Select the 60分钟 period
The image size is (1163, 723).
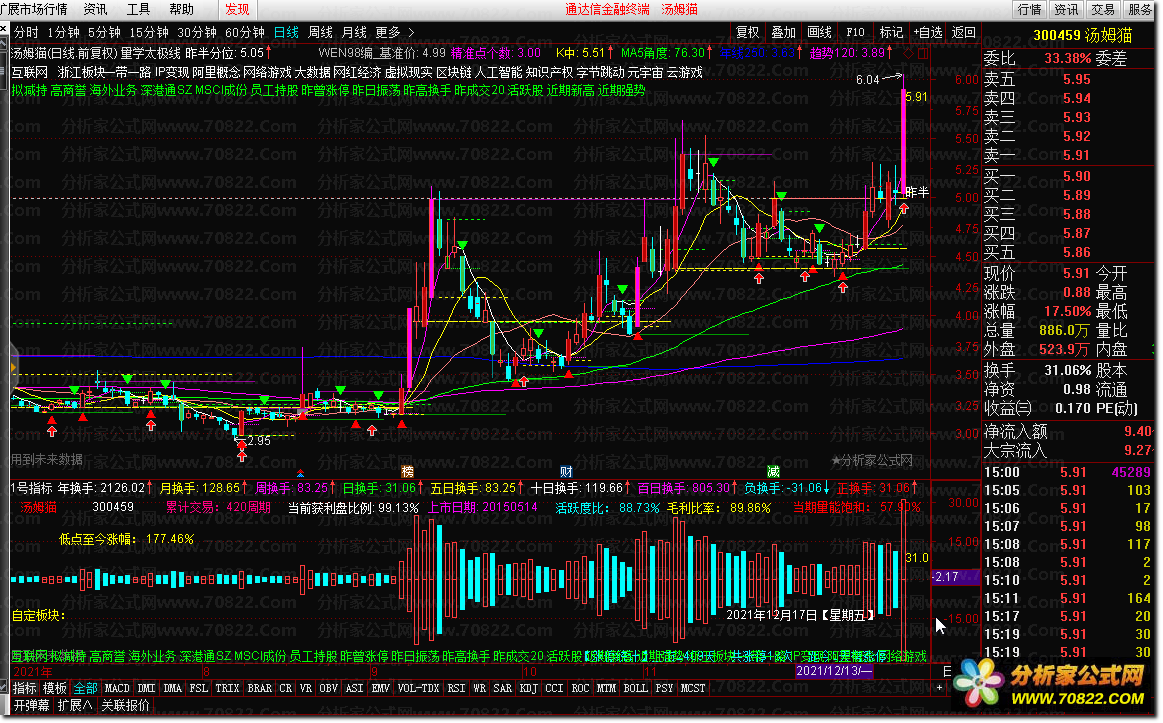tap(245, 32)
